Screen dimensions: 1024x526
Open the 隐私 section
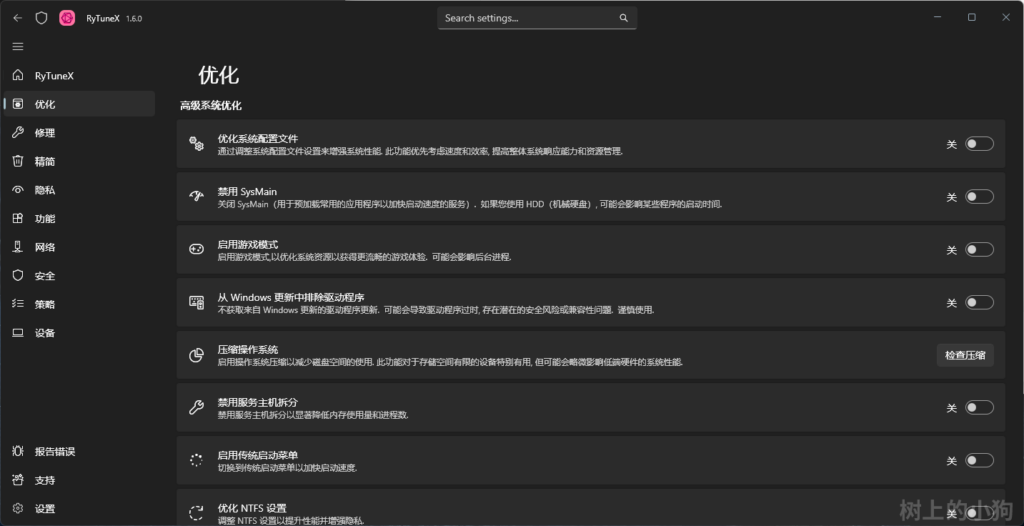point(79,190)
